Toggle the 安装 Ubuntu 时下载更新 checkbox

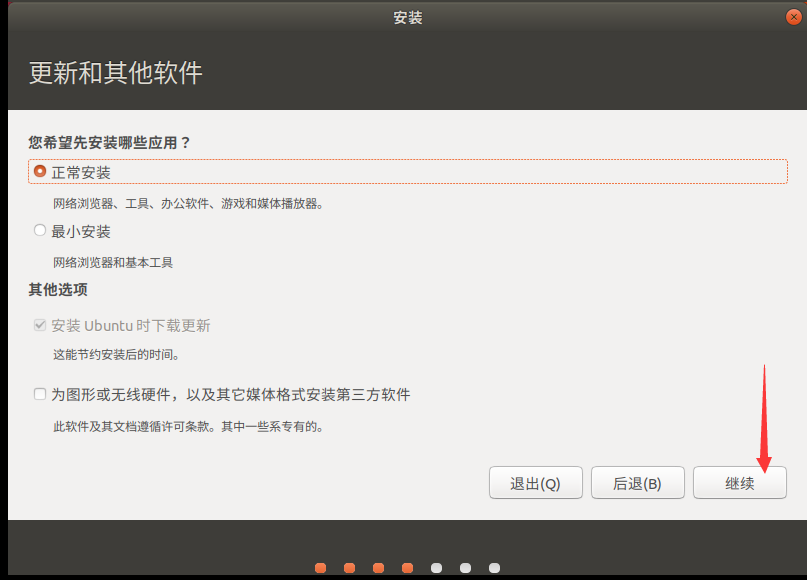pos(40,325)
